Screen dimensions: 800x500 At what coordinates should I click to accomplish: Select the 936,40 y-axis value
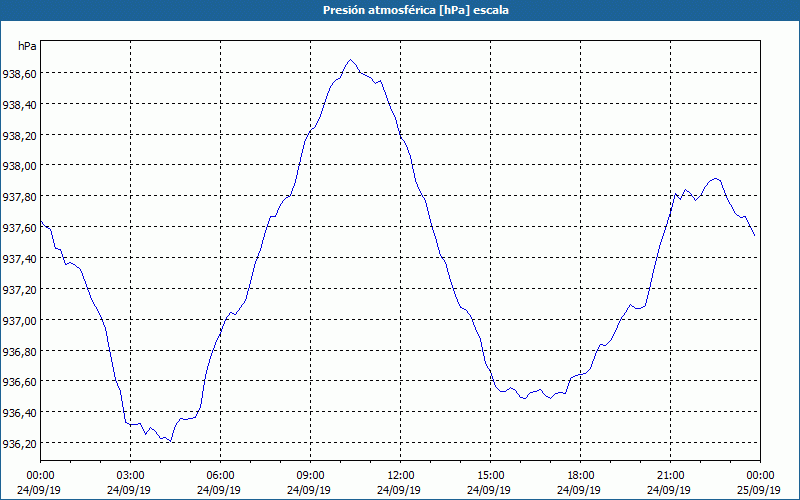click(x=19, y=413)
